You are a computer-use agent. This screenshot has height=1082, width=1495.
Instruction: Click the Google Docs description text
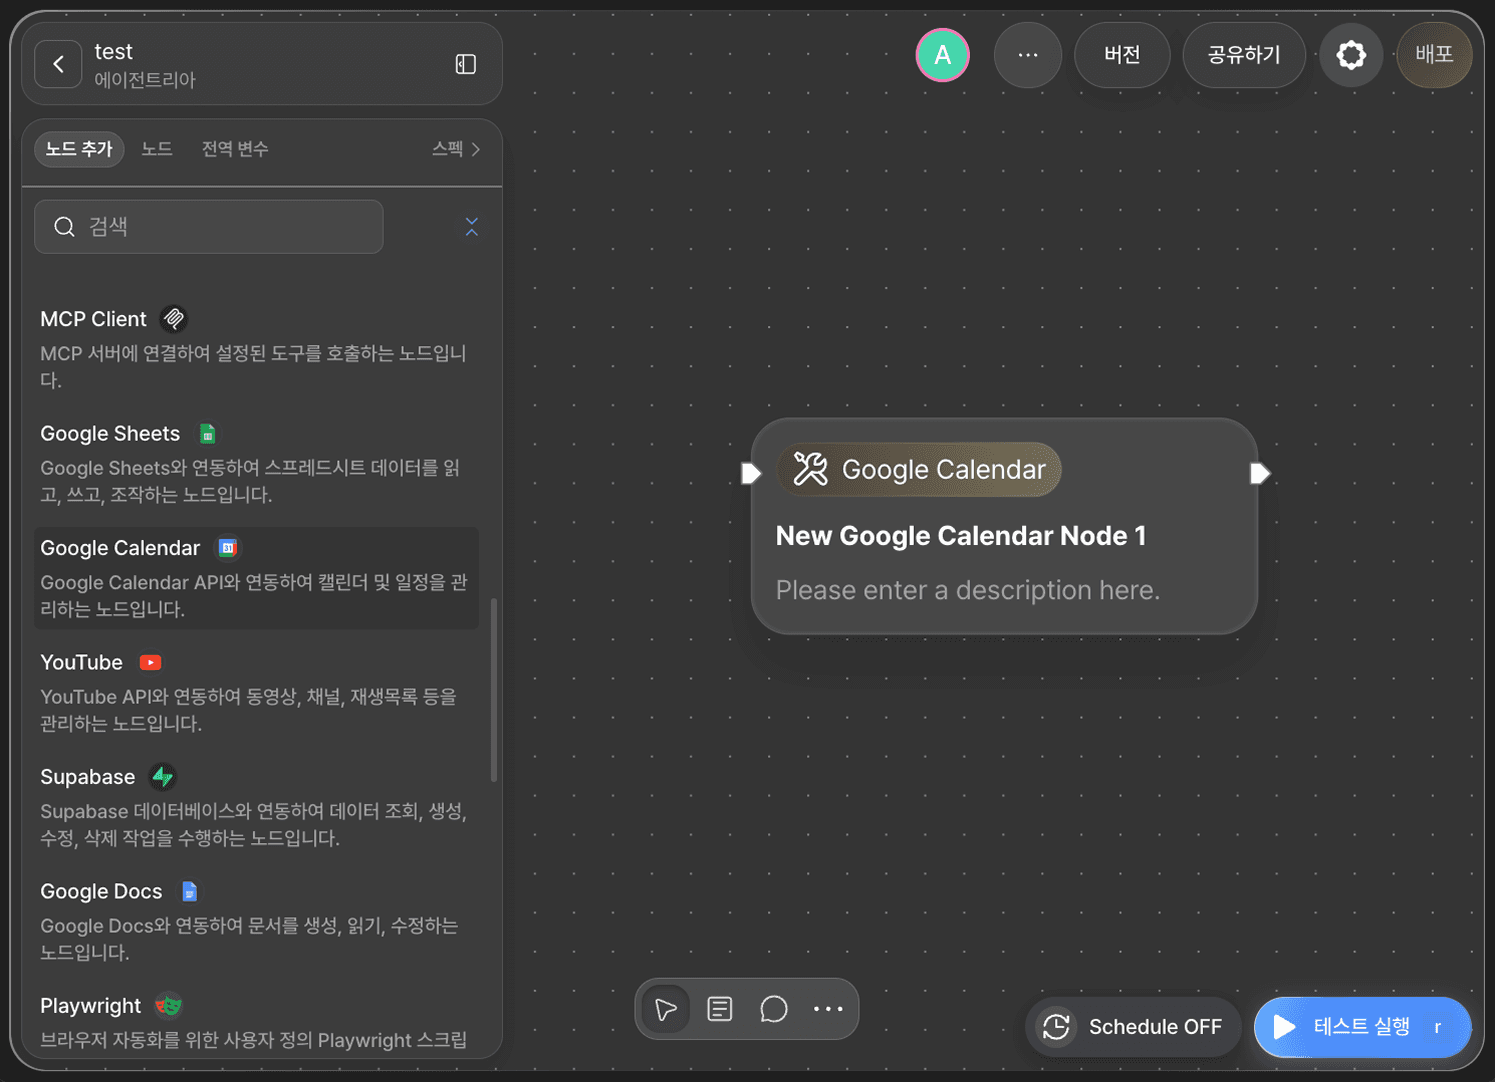coord(249,939)
